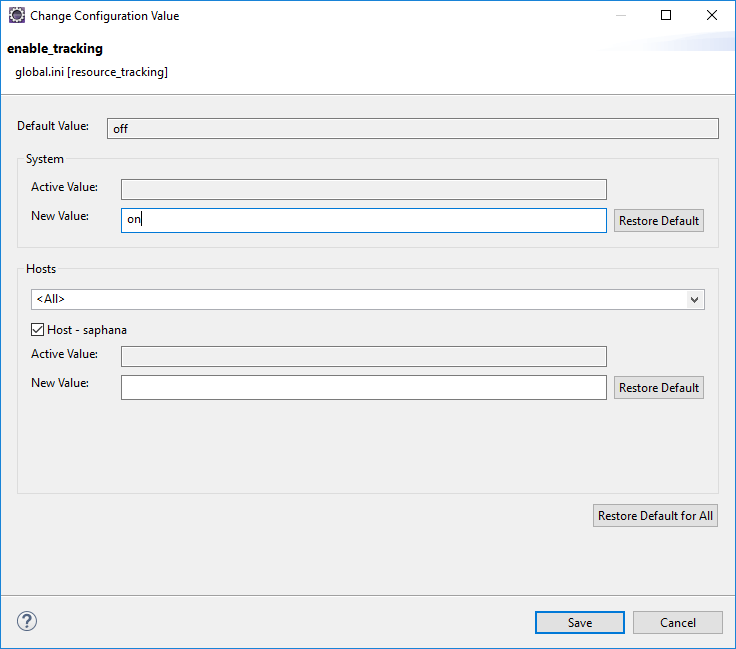Select the Default Value field showing off

tap(412, 128)
